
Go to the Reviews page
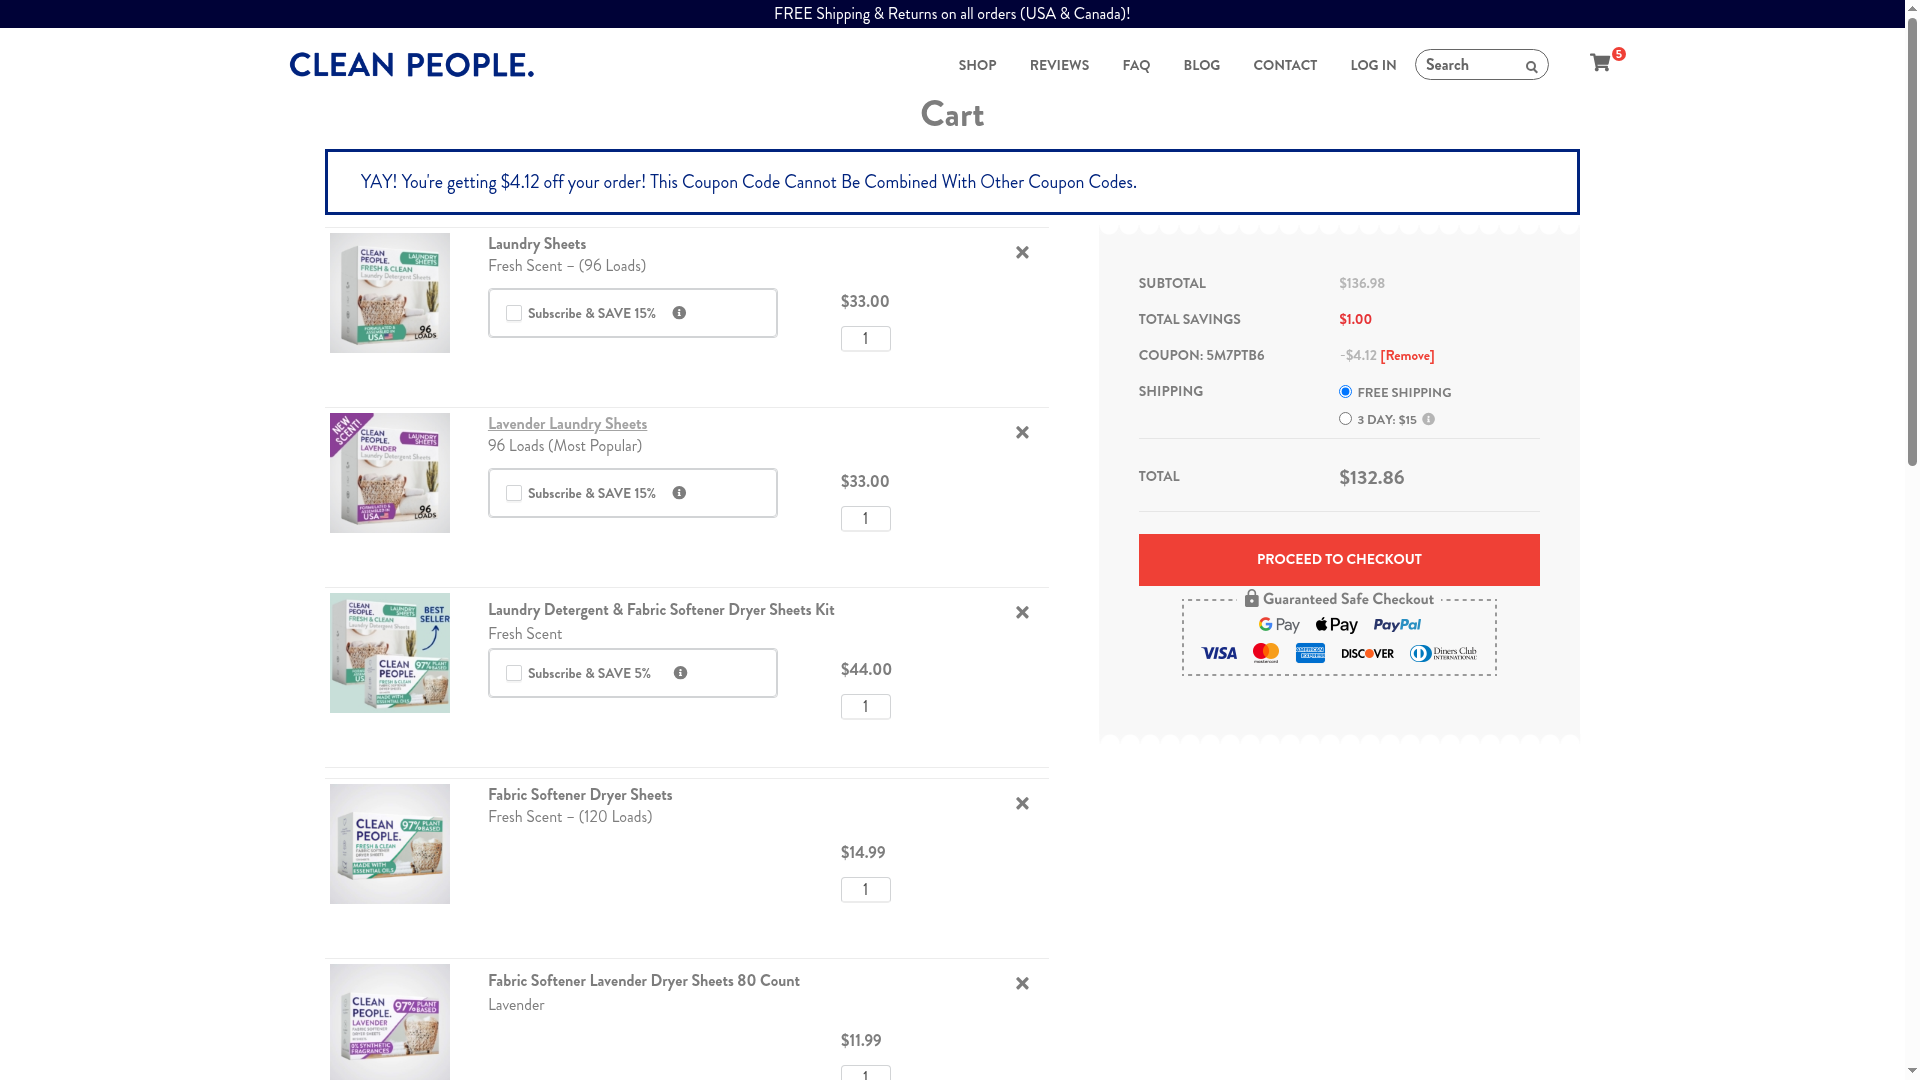tap(1059, 65)
